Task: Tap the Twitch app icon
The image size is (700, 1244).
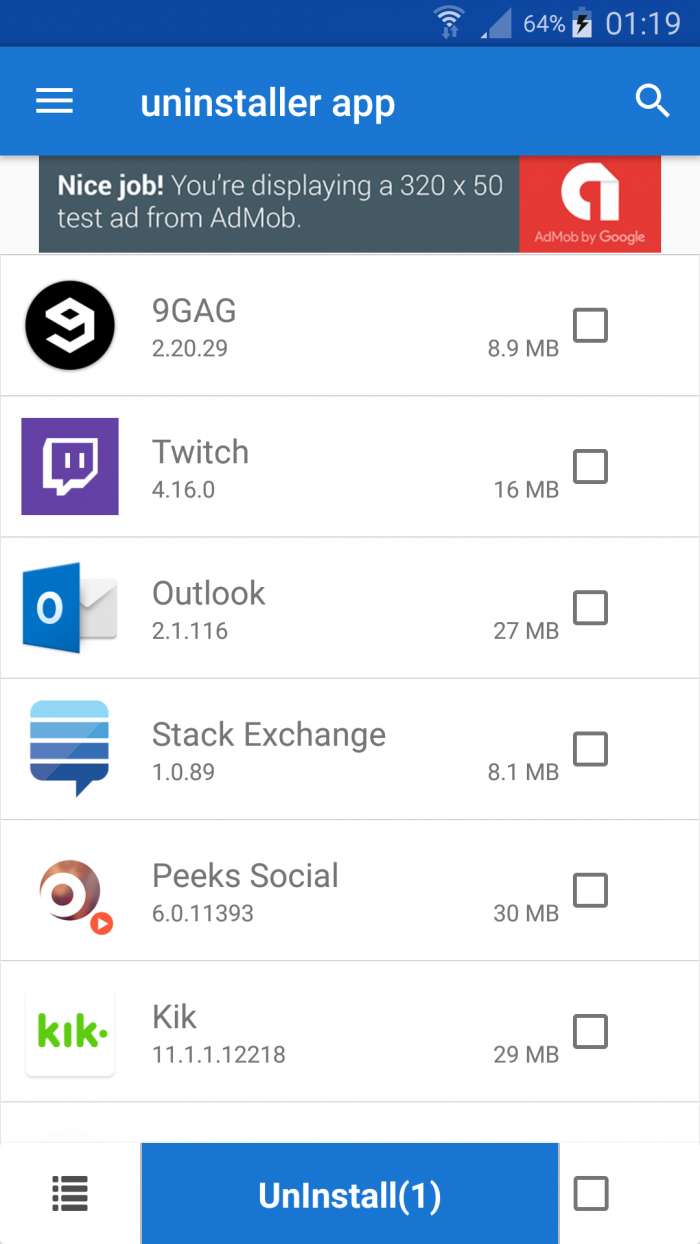Action: coord(70,466)
